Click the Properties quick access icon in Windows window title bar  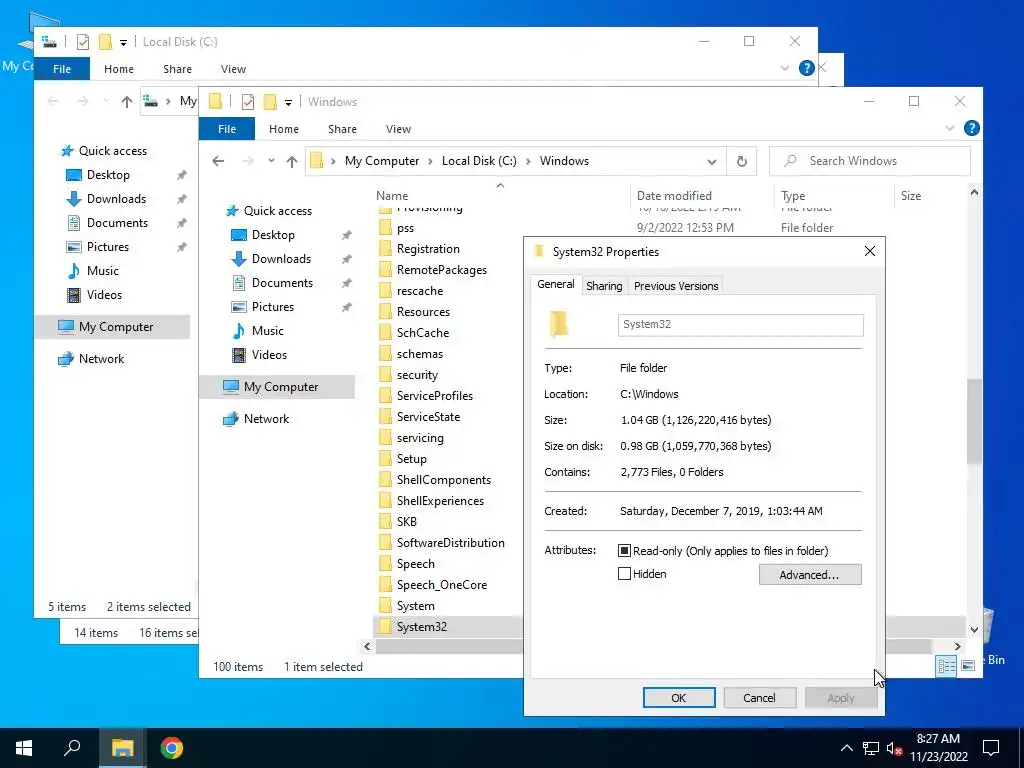pyautogui.click(x=248, y=102)
